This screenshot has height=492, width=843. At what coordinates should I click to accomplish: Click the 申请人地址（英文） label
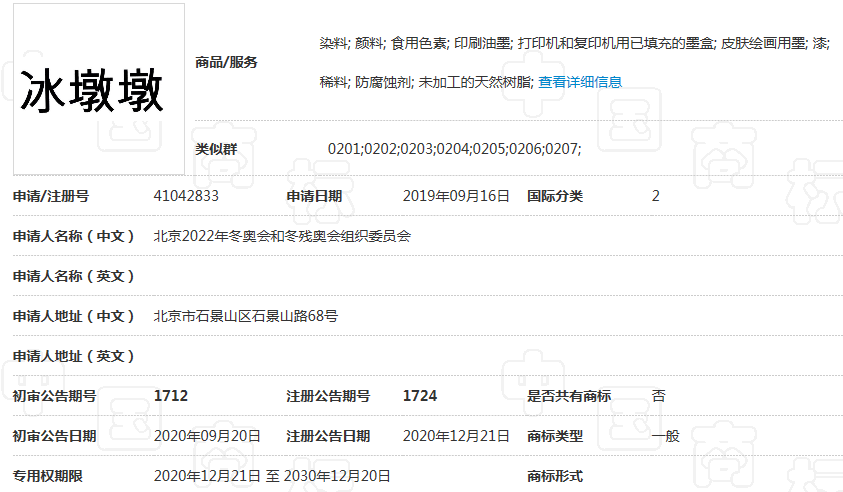pyautogui.click(x=74, y=356)
